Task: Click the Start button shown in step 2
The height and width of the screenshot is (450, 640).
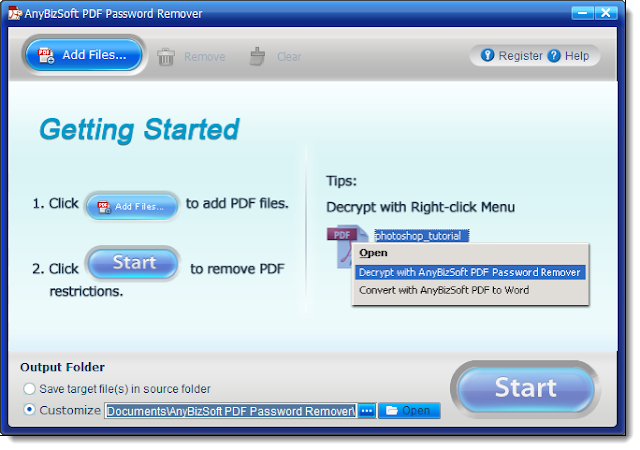Action: coord(133,263)
